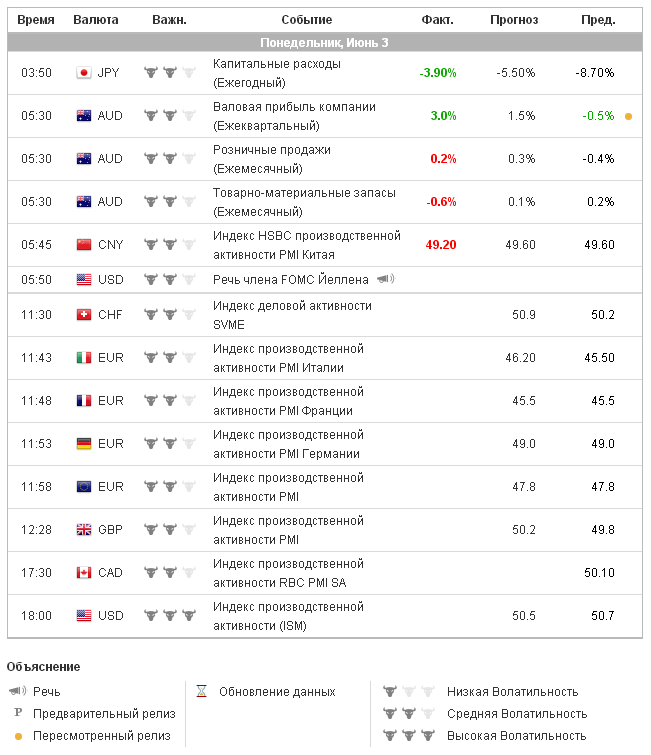
Task: Click the speech megaphone icon in the FOMC row
Action: pos(386,279)
